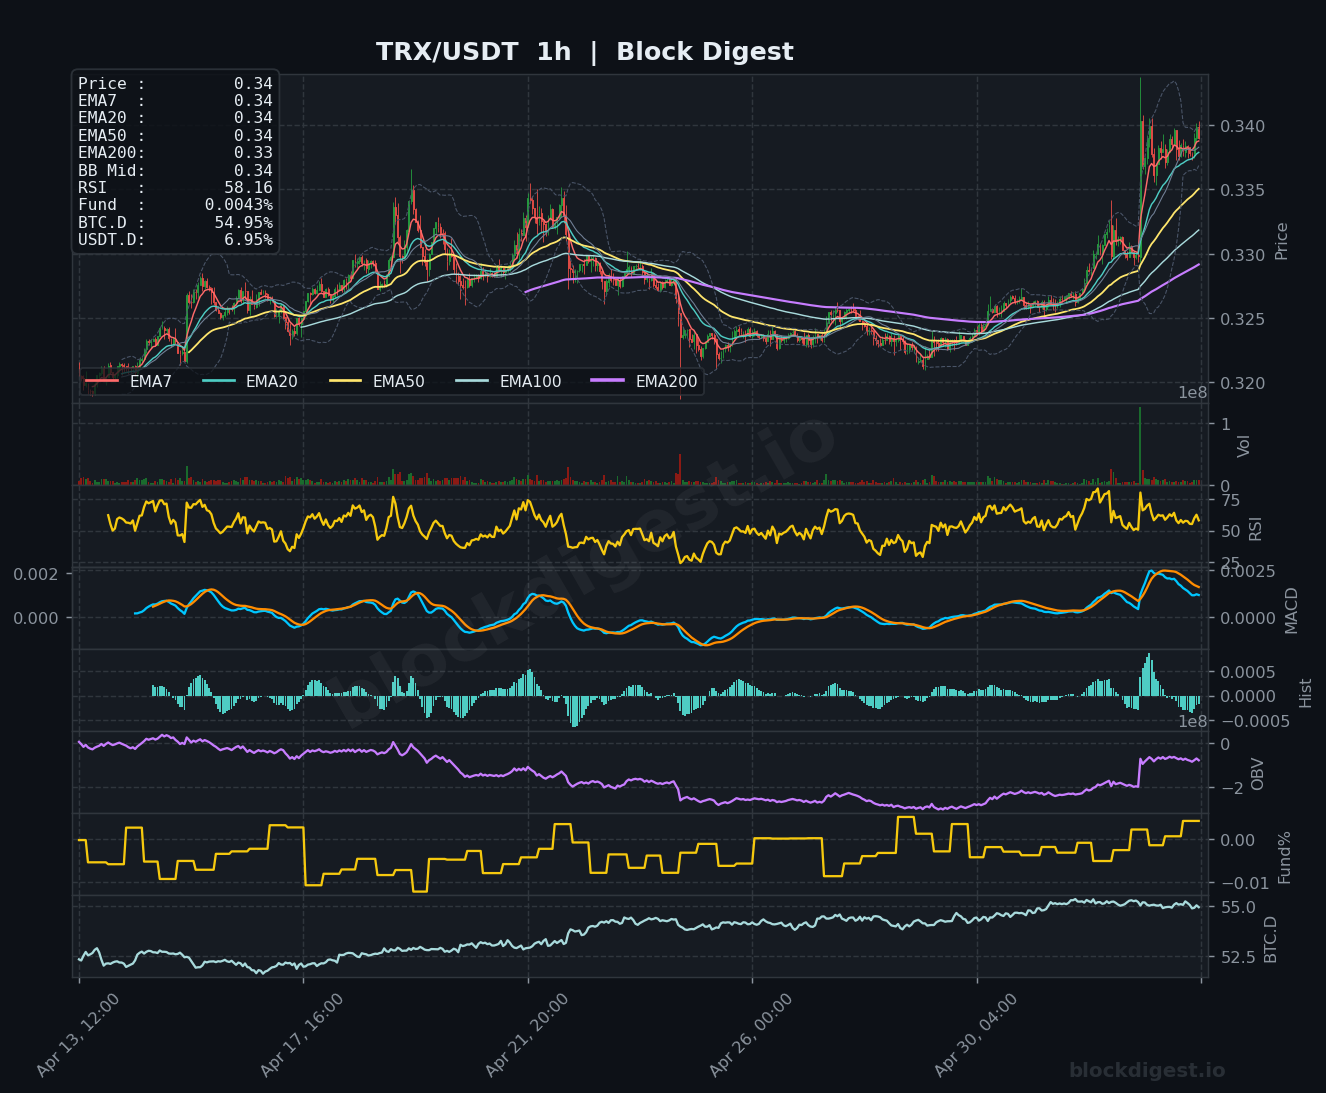Viewport: 1326px width, 1093px height.
Task: Click the Fund 0.0043% stats row
Action: 175,205
